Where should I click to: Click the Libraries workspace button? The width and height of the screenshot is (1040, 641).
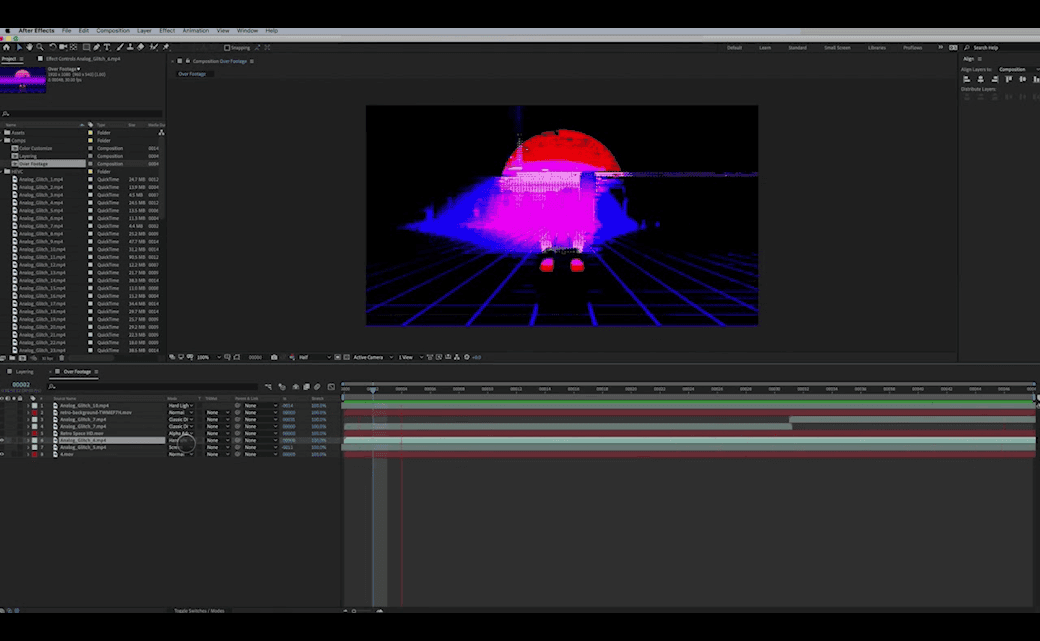[x=877, y=48]
